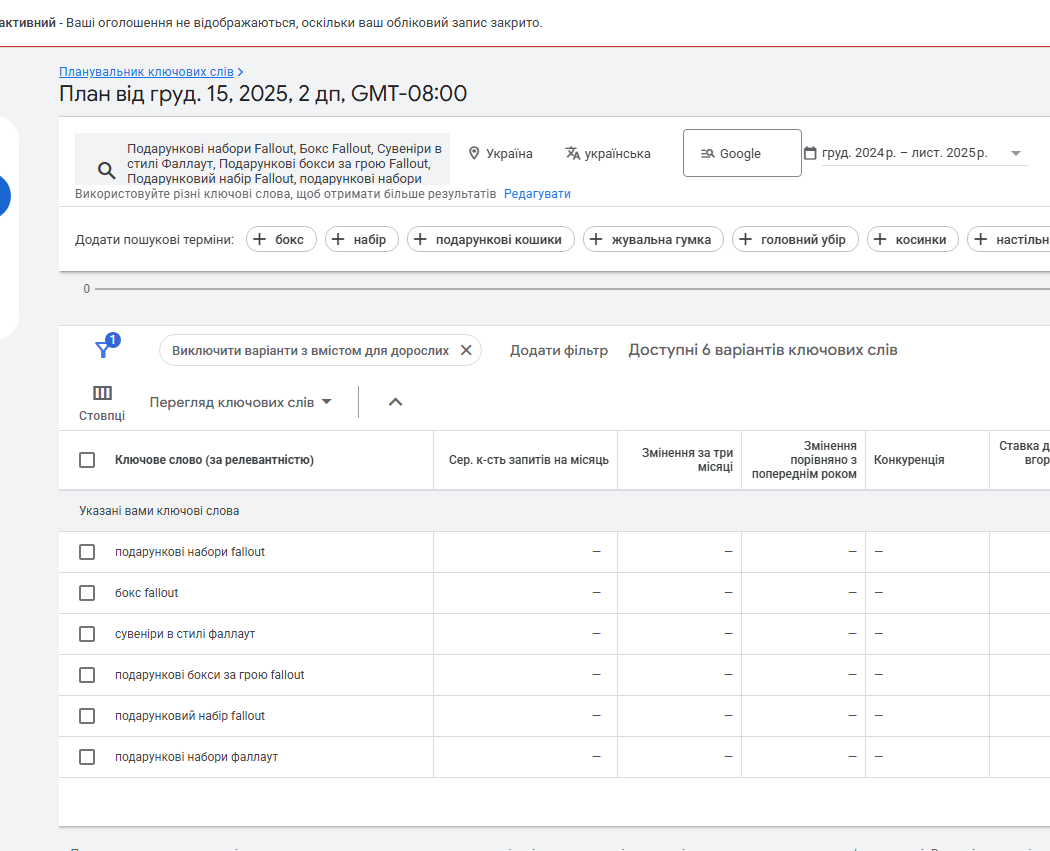Toggle the select-all keywords checkbox
Viewport: 1050px width, 851px height.
(x=87, y=460)
